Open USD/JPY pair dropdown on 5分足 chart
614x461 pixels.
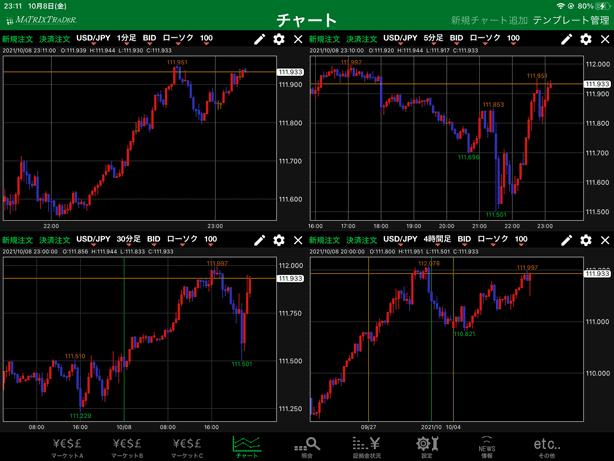(x=400, y=38)
